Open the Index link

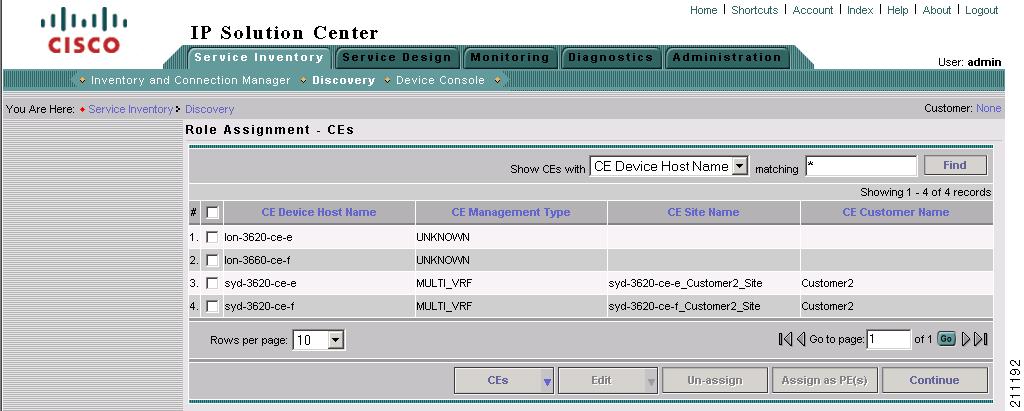click(x=860, y=10)
